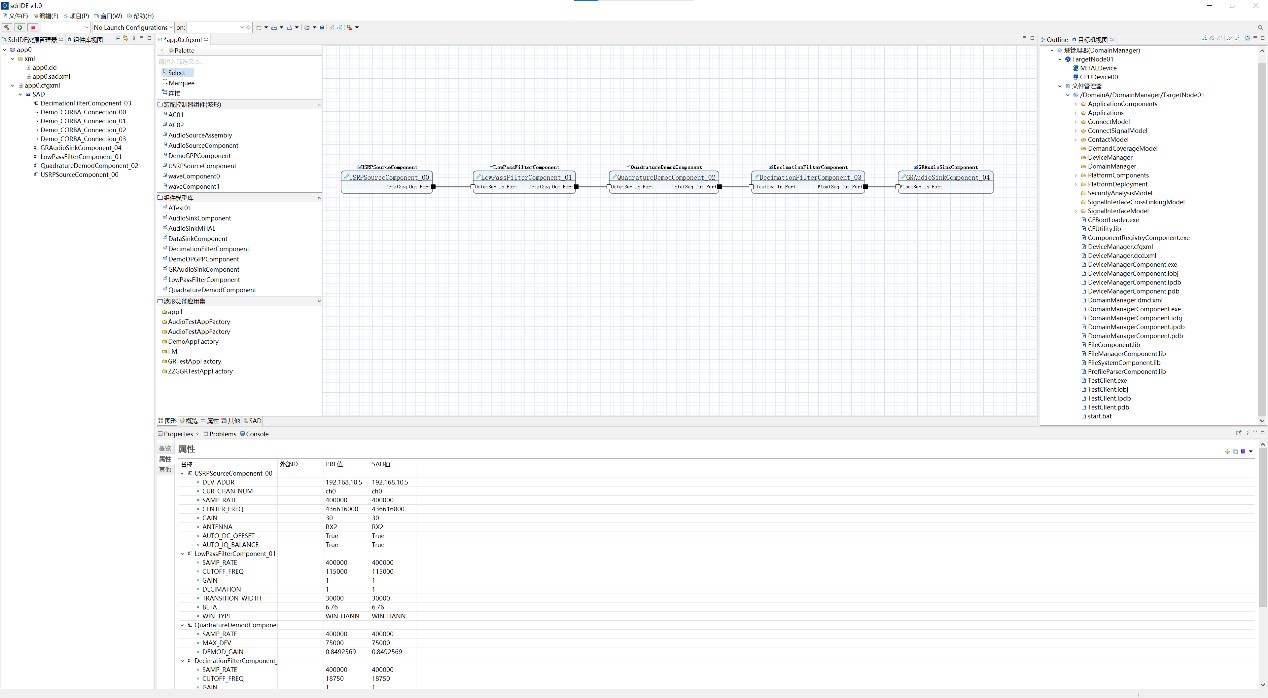The width and height of the screenshot is (1268, 698).
Task: Expand the ApplicationComponents folder
Action: [x=1076, y=104]
